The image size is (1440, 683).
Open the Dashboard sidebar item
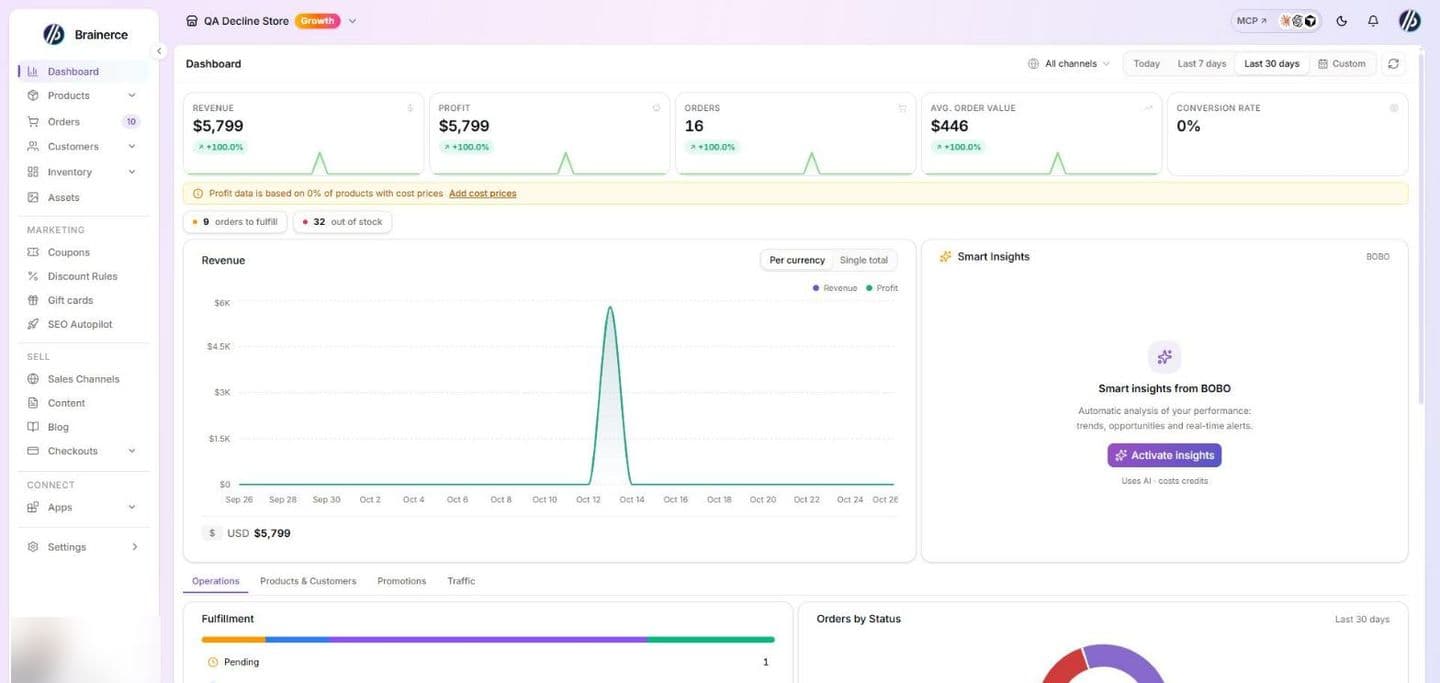coord(83,71)
